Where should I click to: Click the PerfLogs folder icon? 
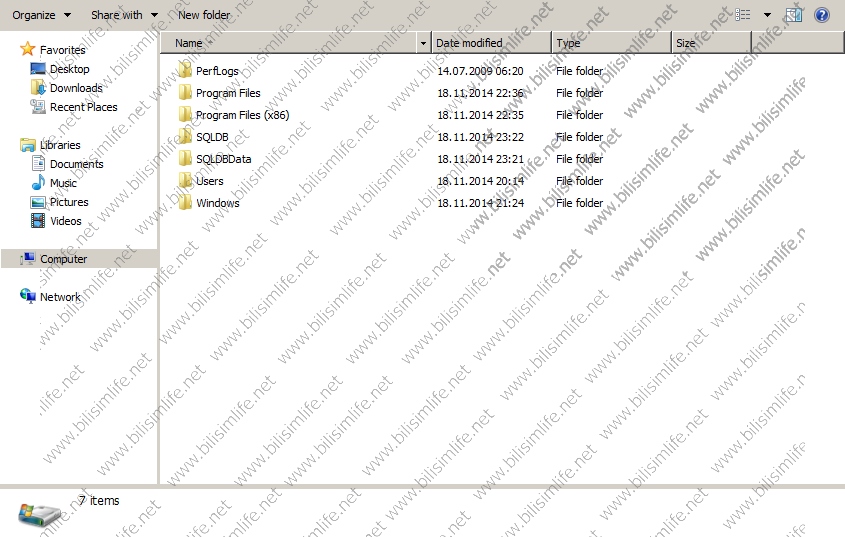pos(185,70)
